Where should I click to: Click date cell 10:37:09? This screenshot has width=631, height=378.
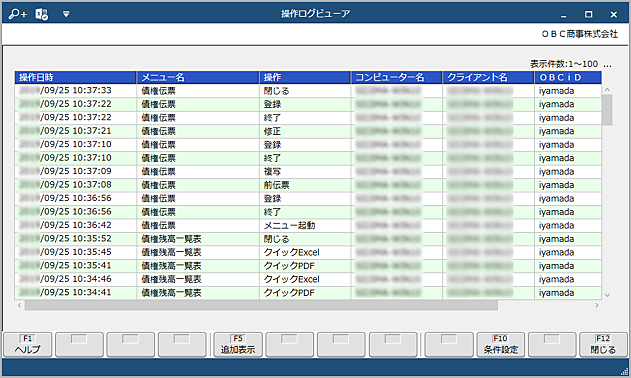point(76,171)
